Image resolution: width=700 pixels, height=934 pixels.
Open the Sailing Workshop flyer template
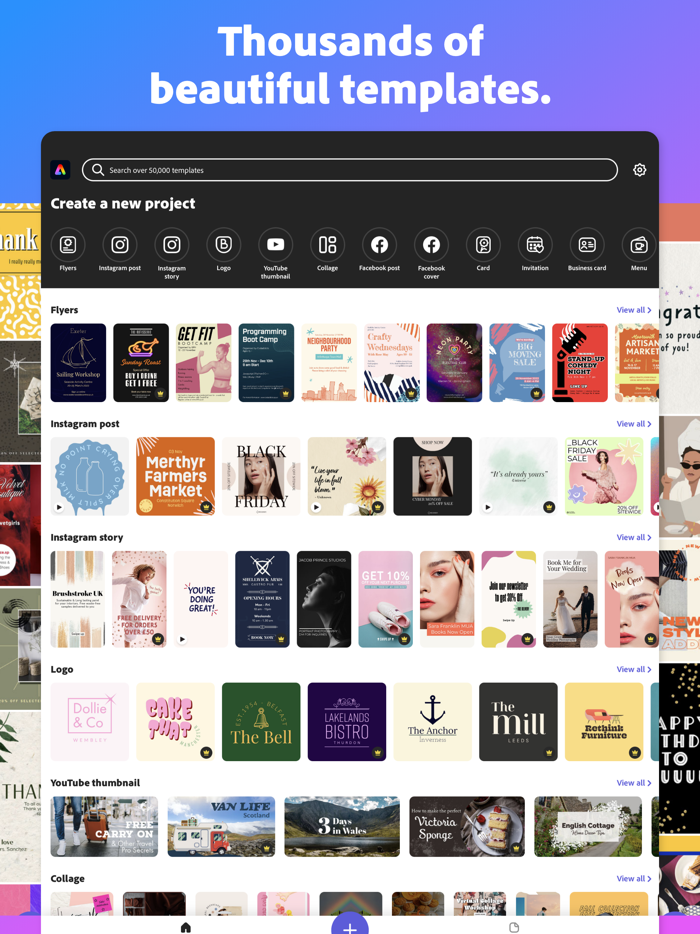(x=78, y=363)
